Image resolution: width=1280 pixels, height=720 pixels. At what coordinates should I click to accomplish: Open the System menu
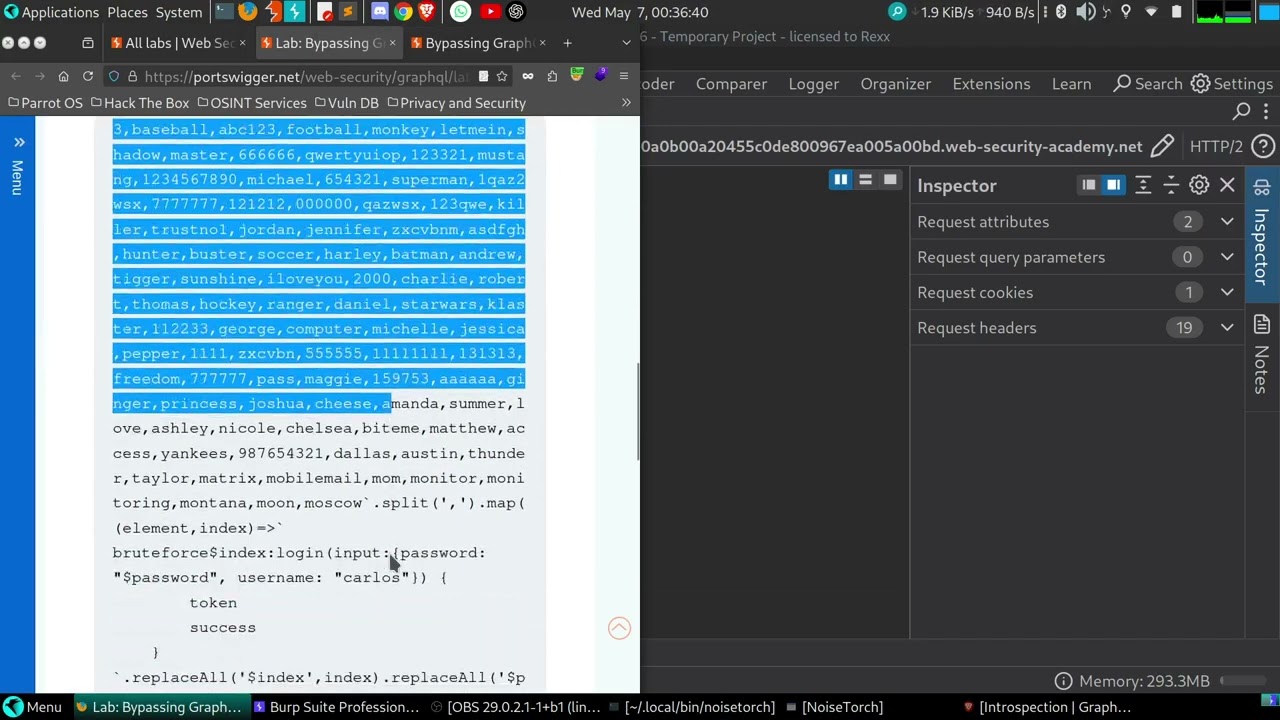pos(179,12)
